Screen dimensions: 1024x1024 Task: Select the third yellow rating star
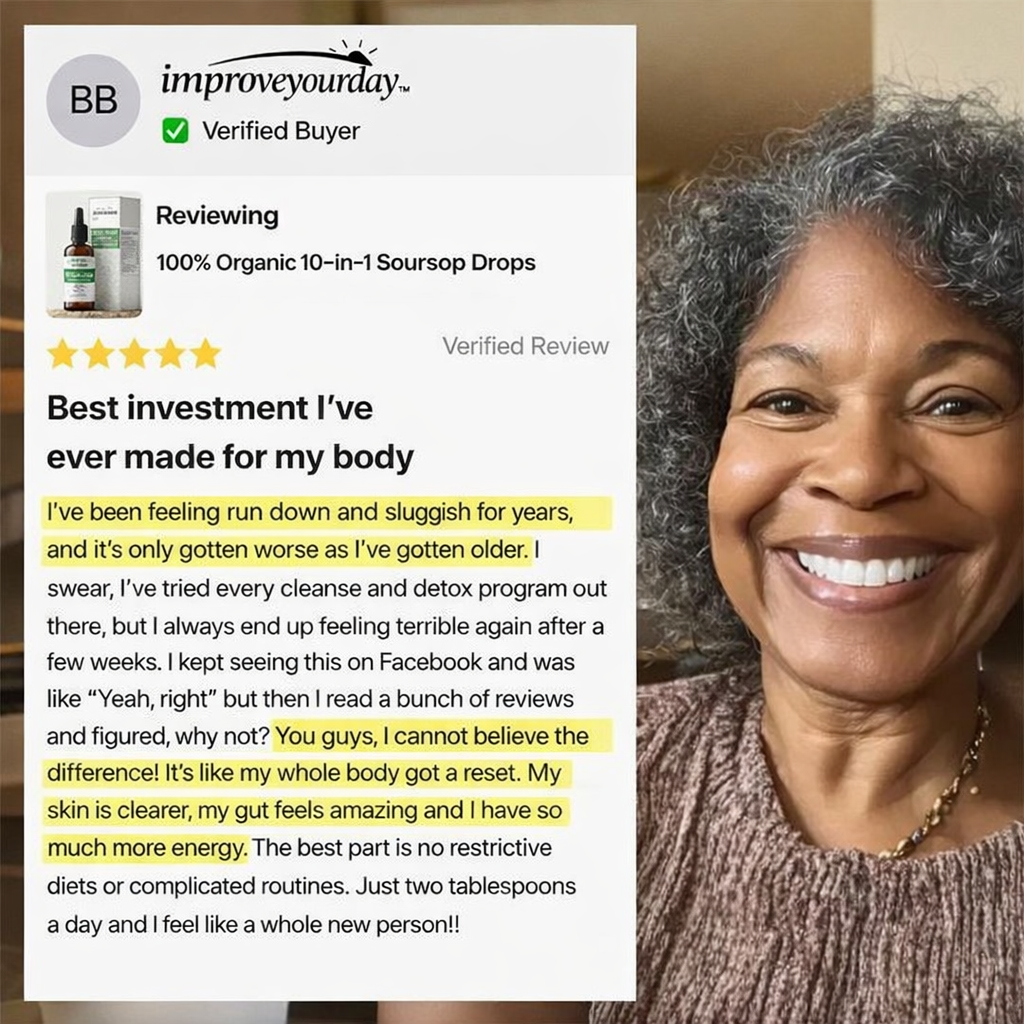click(134, 353)
